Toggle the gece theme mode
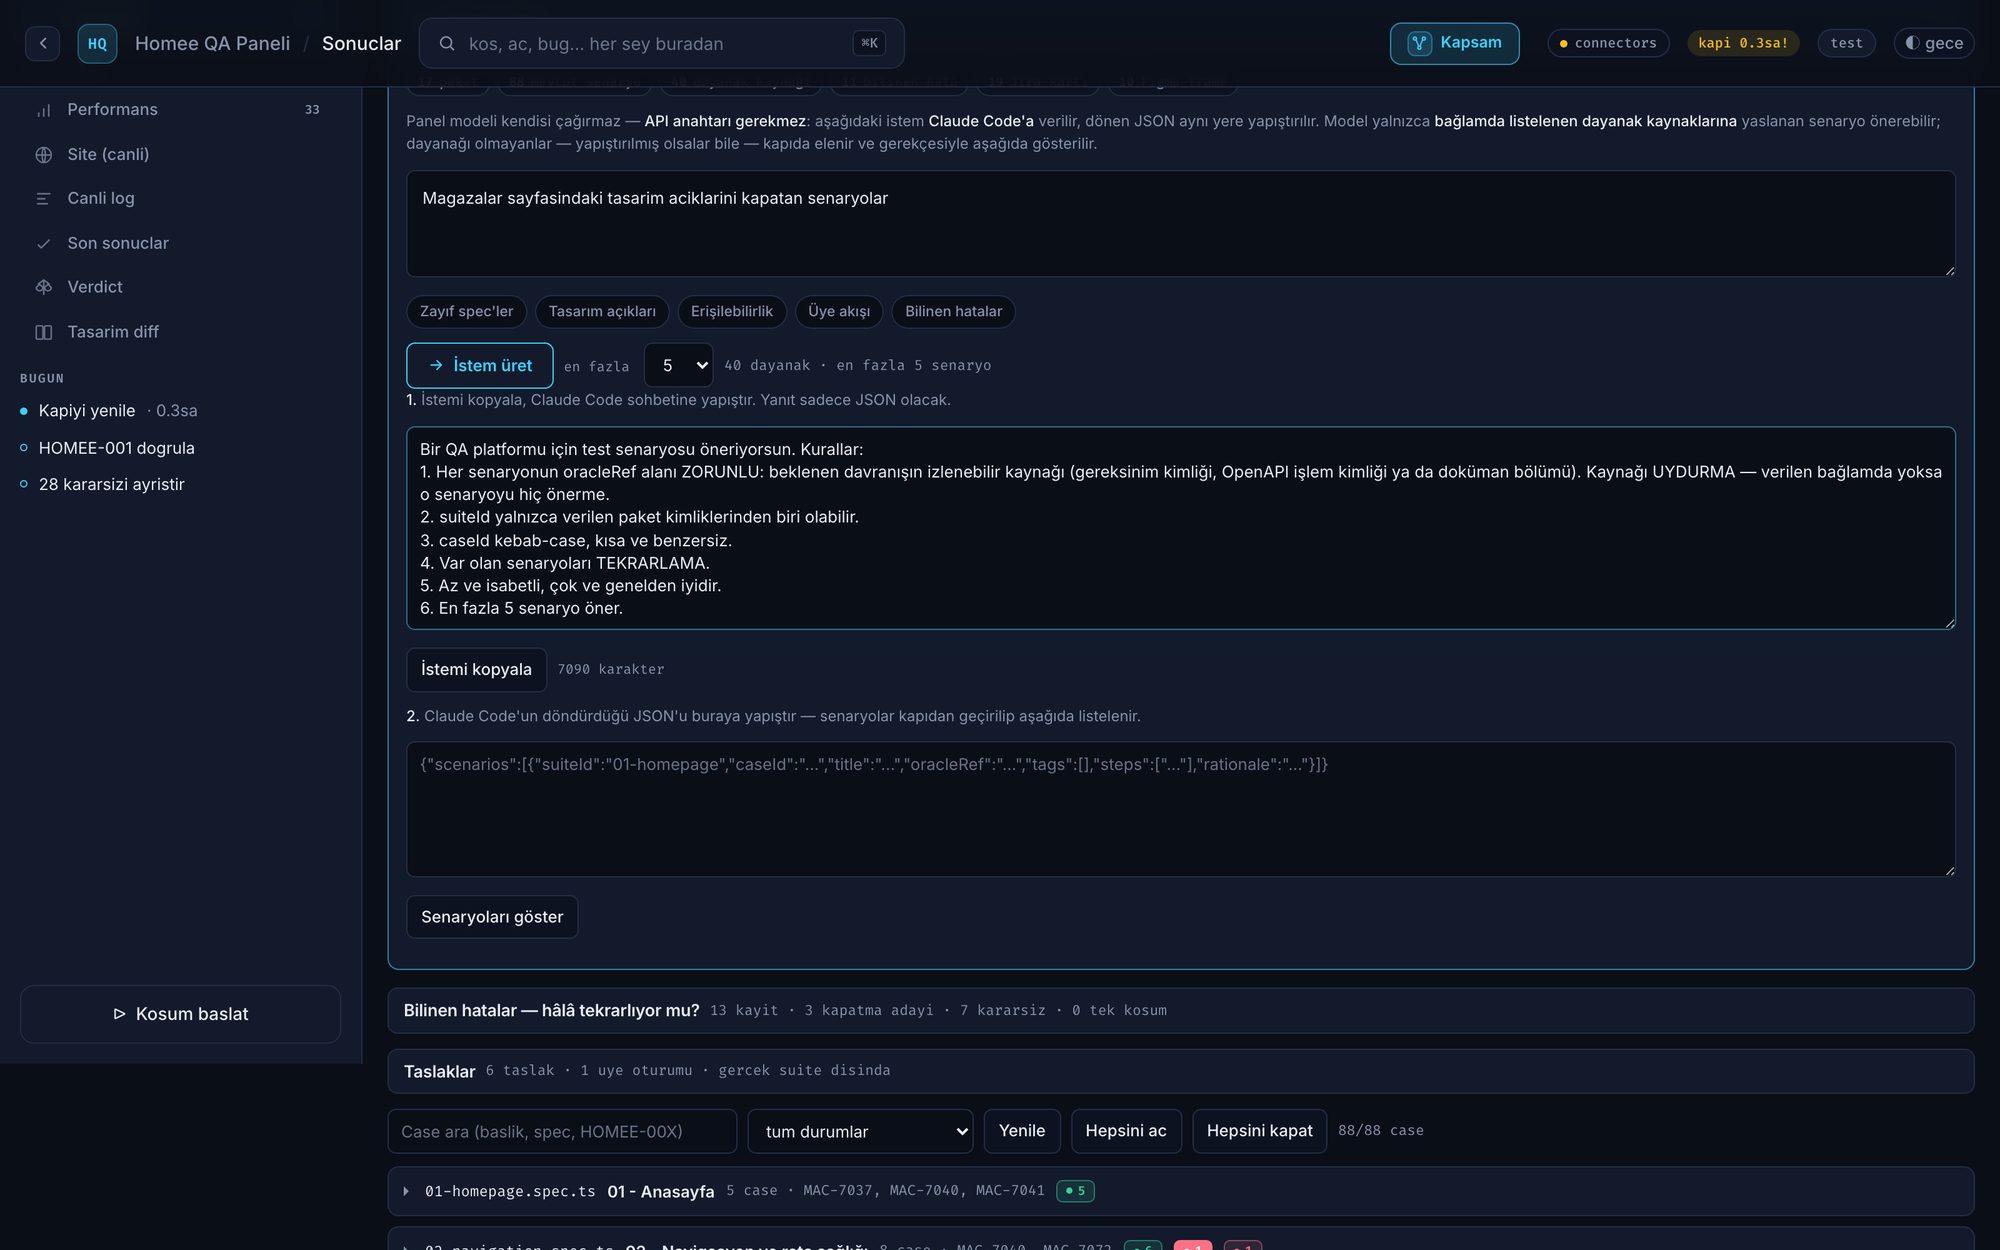The width and height of the screenshot is (2000, 1250). click(1933, 43)
